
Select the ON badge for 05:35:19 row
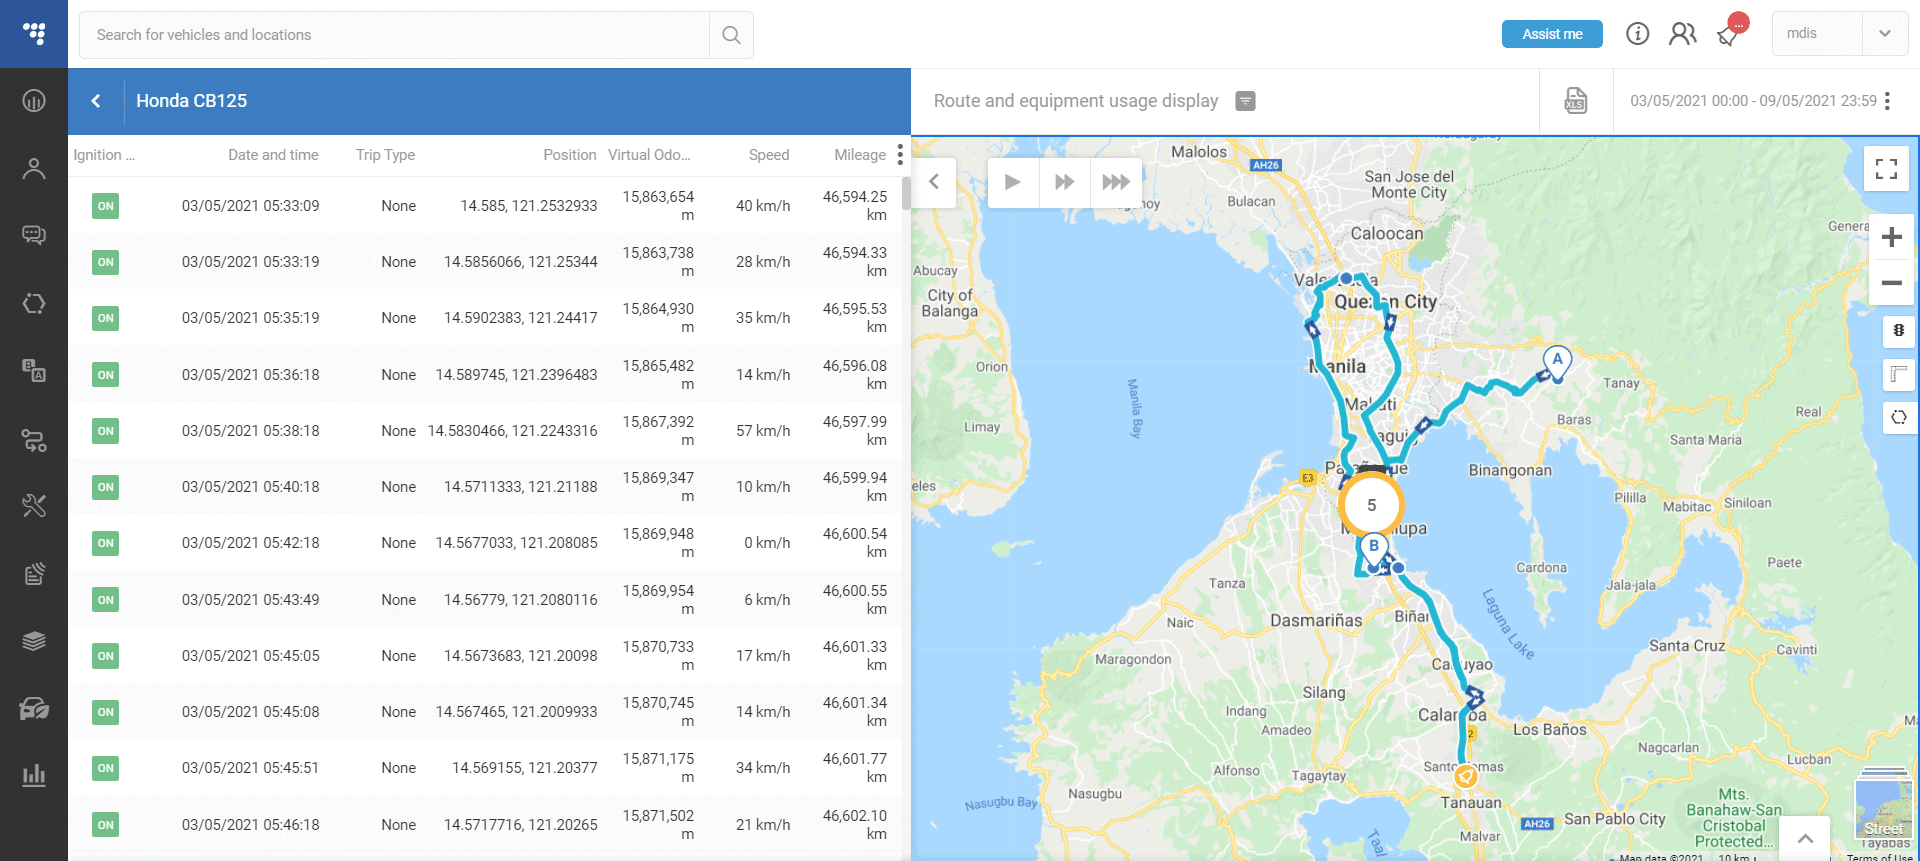(x=106, y=318)
